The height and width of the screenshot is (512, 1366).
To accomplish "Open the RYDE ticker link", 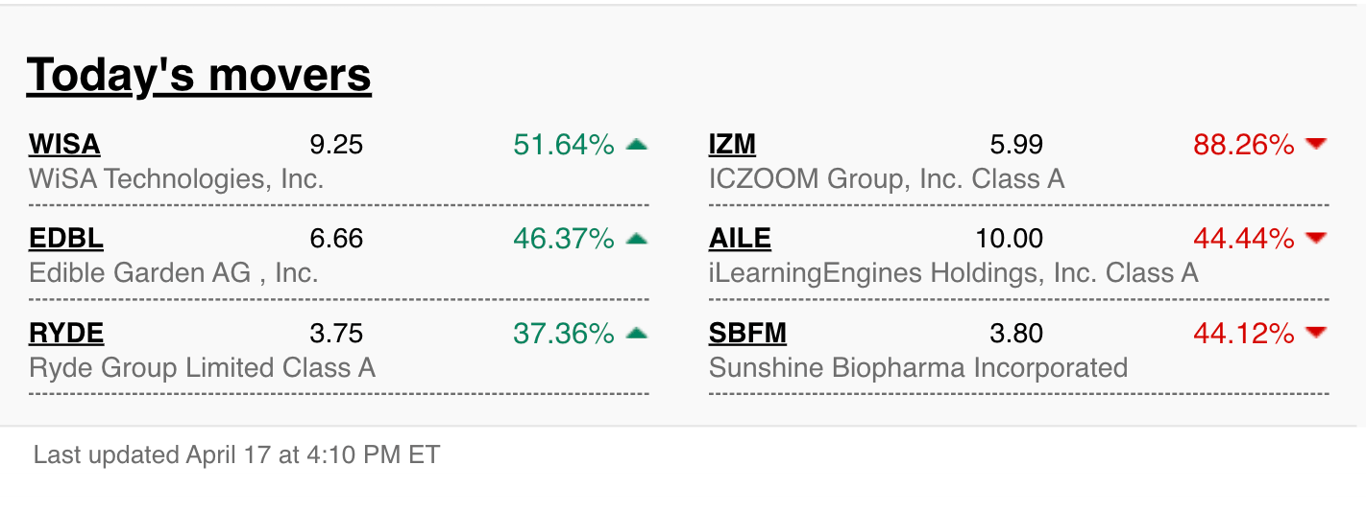I will [x=67, y=333].
